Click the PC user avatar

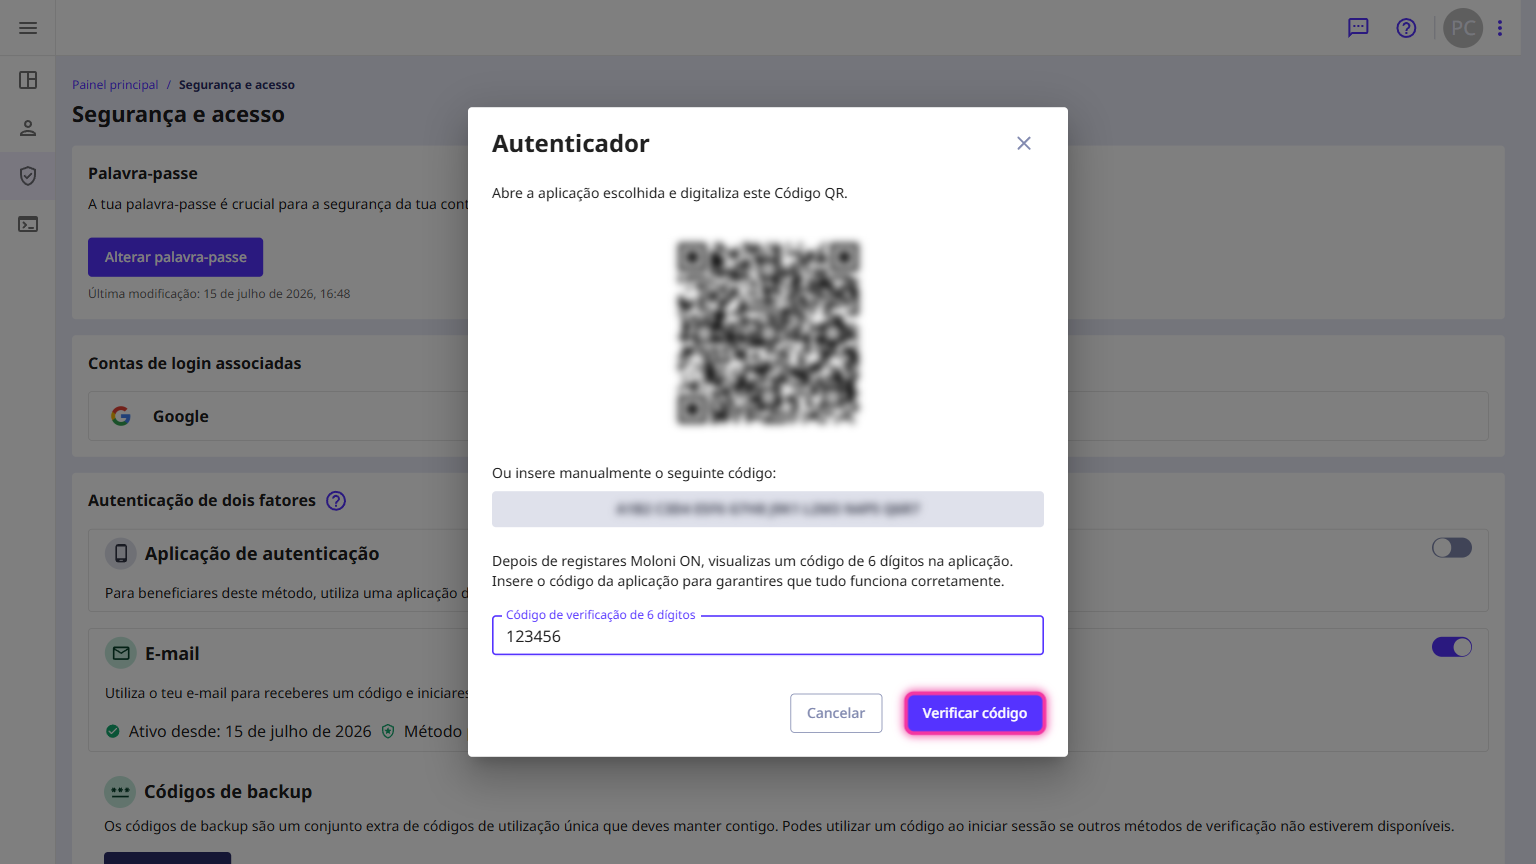(1463, 28)
